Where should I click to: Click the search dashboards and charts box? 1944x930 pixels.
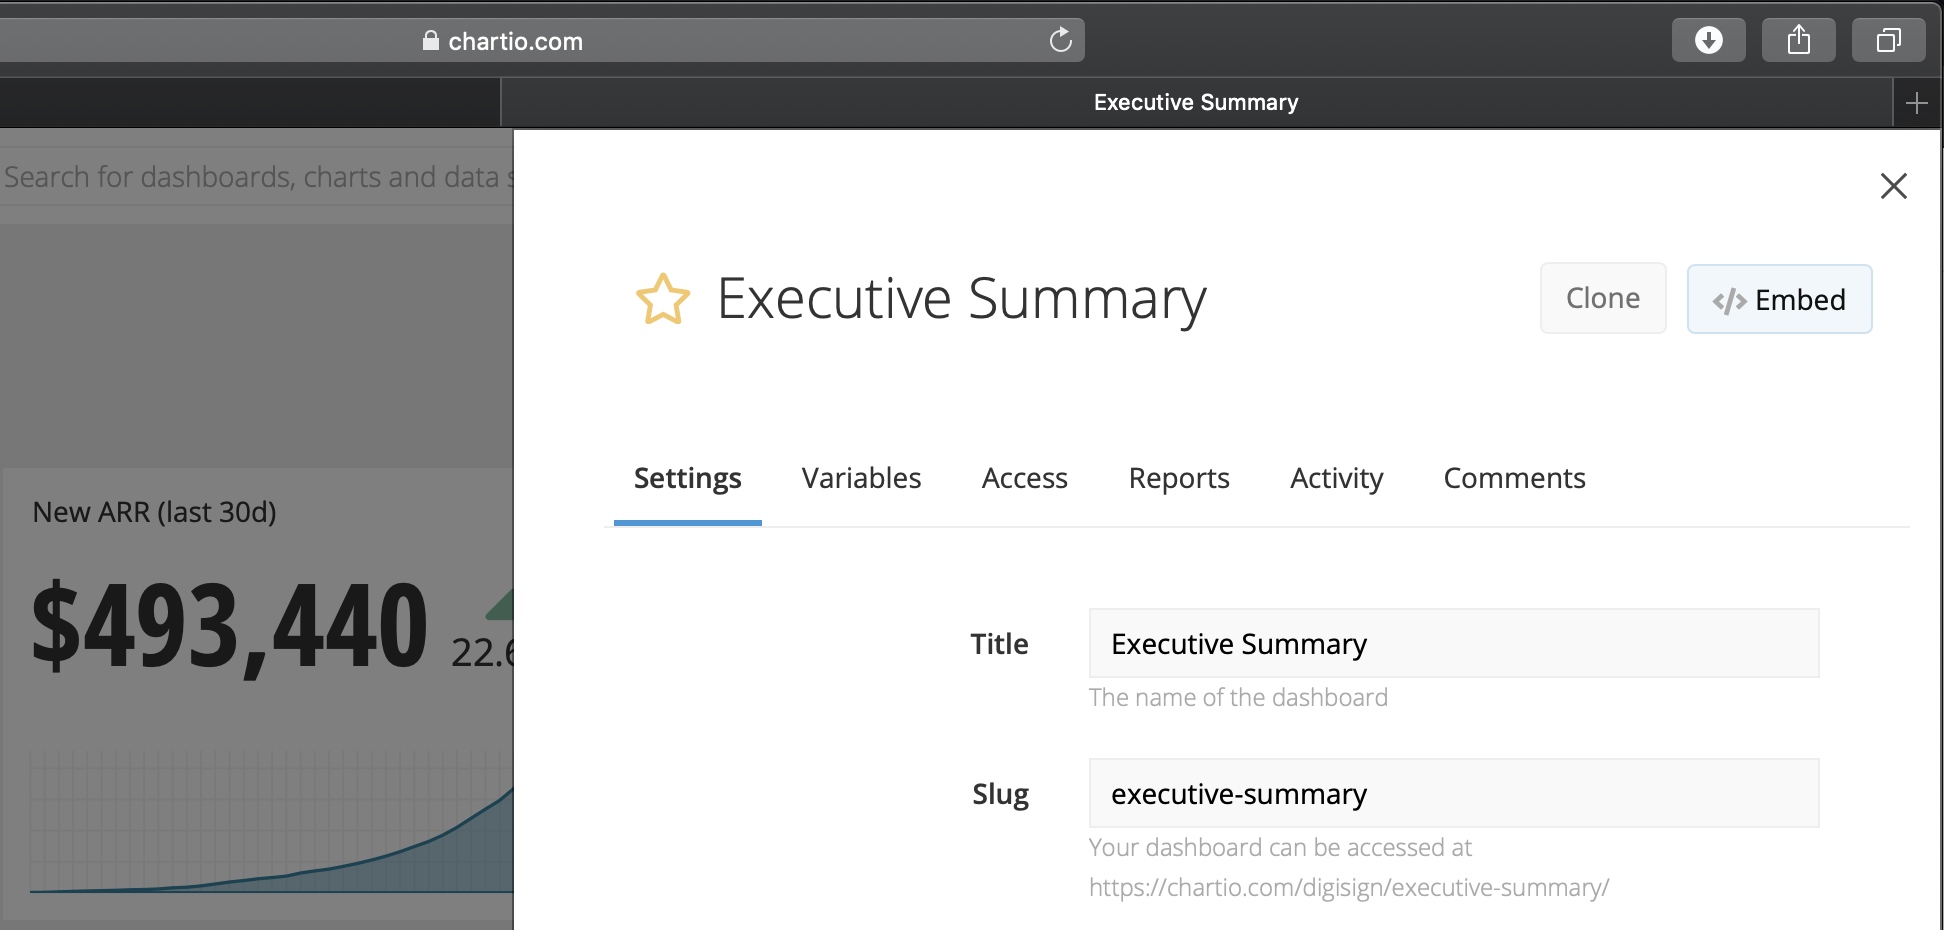coord(256,177)
